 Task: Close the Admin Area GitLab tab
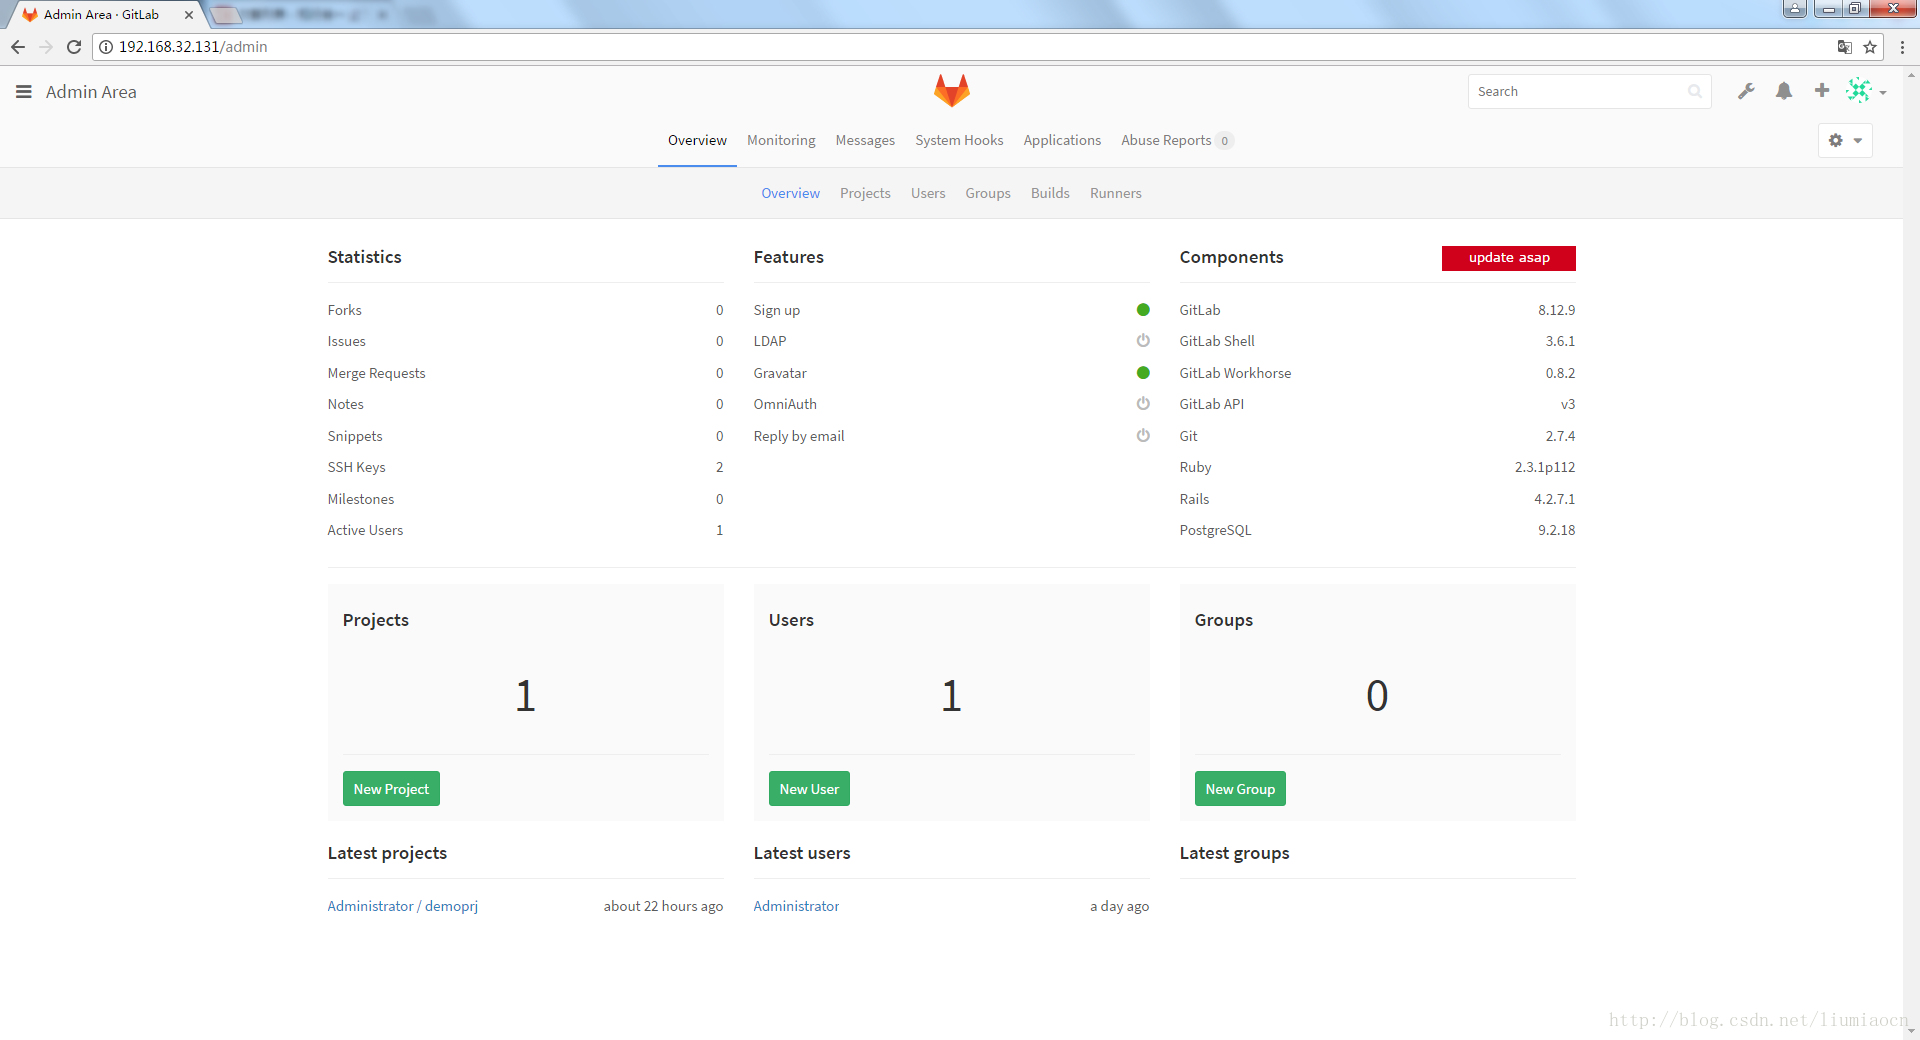[189, 15]
